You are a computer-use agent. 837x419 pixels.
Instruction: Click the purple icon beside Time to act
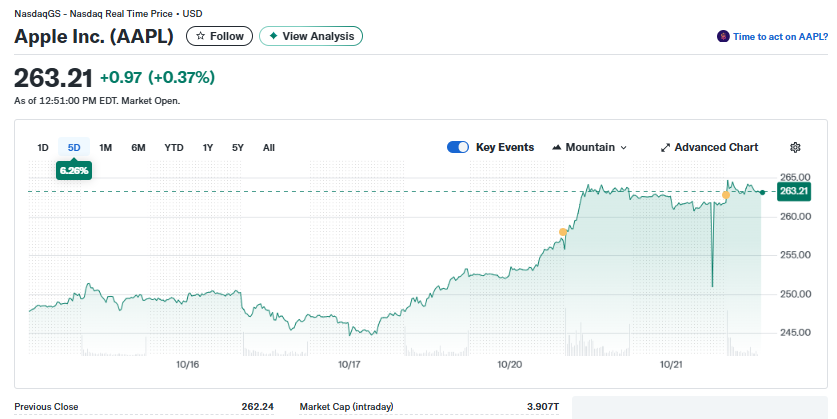click(x=723, y=36)
